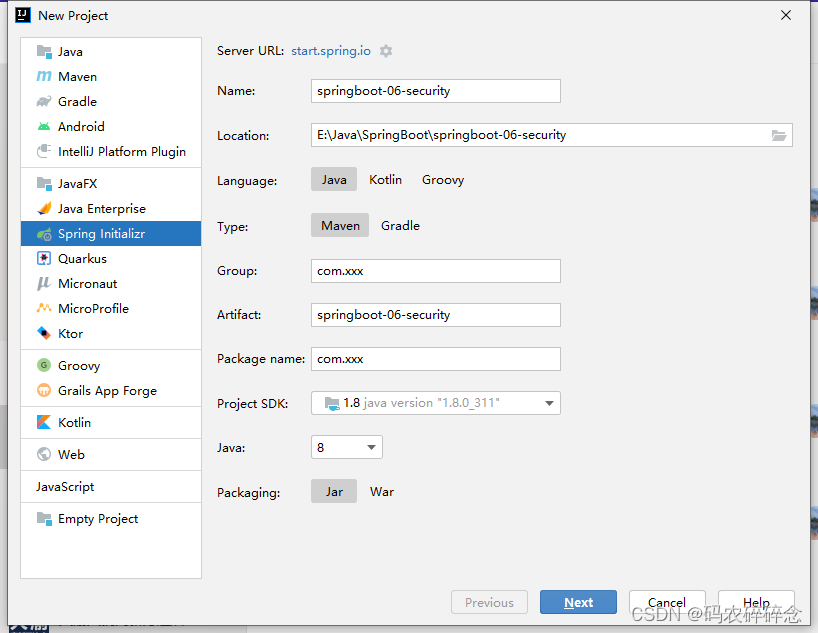Image resolution: width=818 pixels, height=633 pixels.
Task: Select Java Enterprise in the list
Action: coord(111,209)
